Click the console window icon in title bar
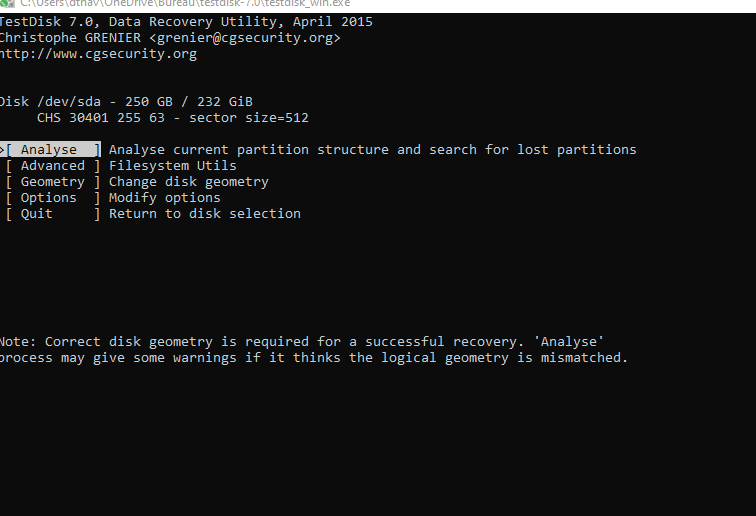The image size is (756, 516). point(7,3)
